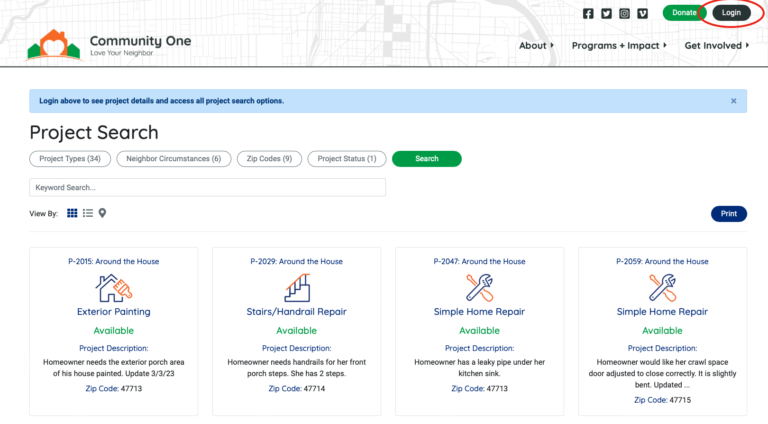
Task: Open the Facebook social icon
Action: [x=588, y=13]
